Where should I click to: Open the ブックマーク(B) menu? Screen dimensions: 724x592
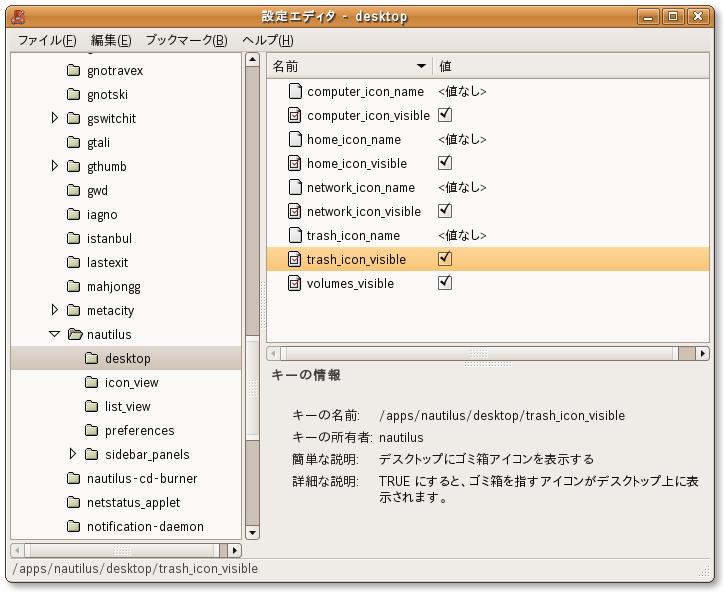click(x=187, y=41)
